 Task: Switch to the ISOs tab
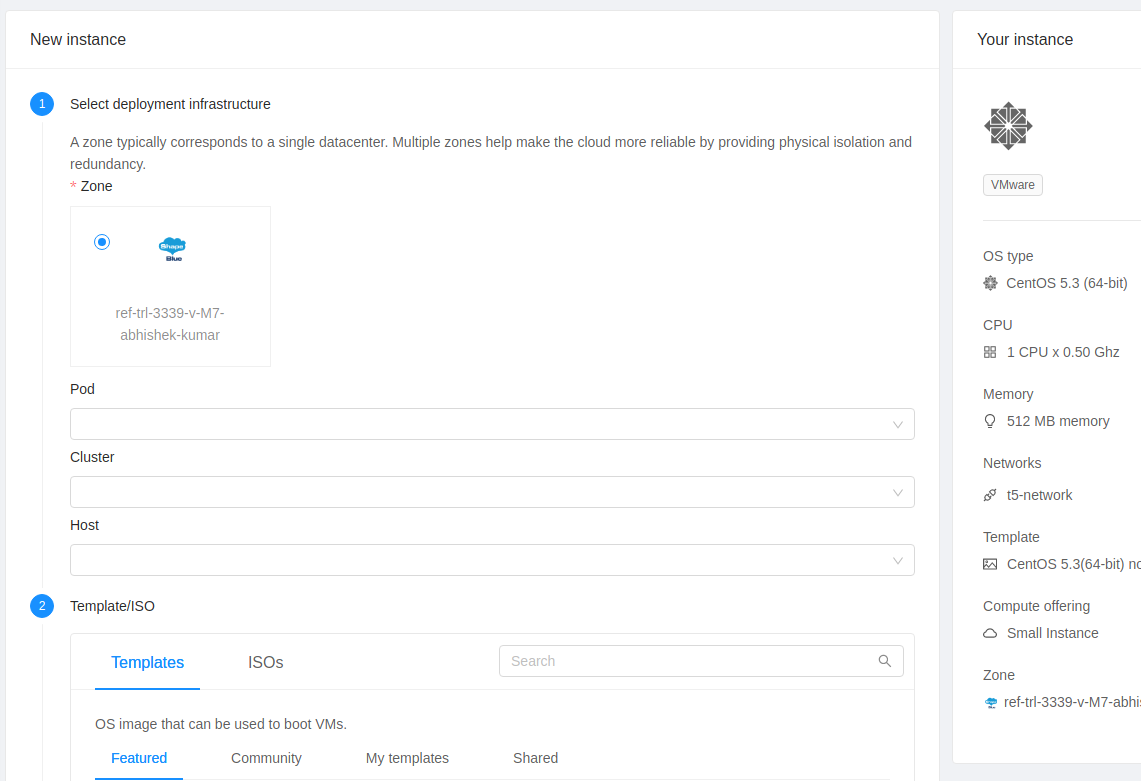point(266,662)
